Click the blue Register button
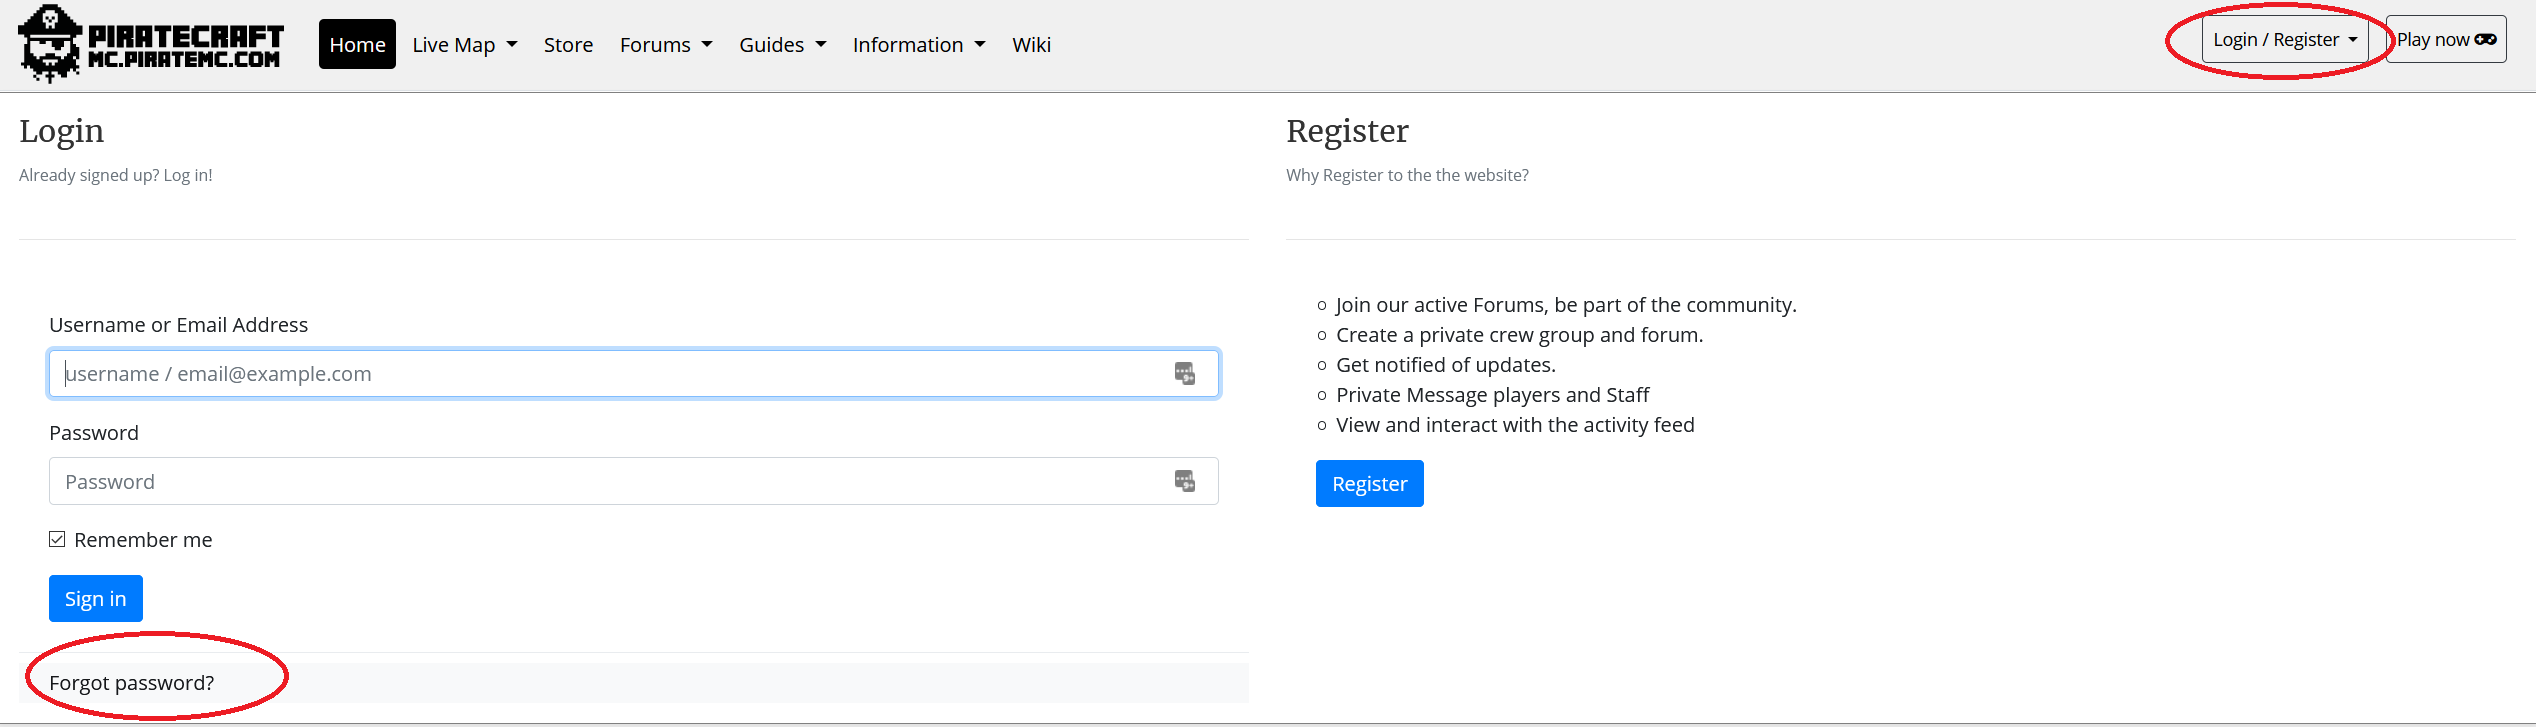The width and height of the screenshot is (2536, 727). coord(1369,484)
